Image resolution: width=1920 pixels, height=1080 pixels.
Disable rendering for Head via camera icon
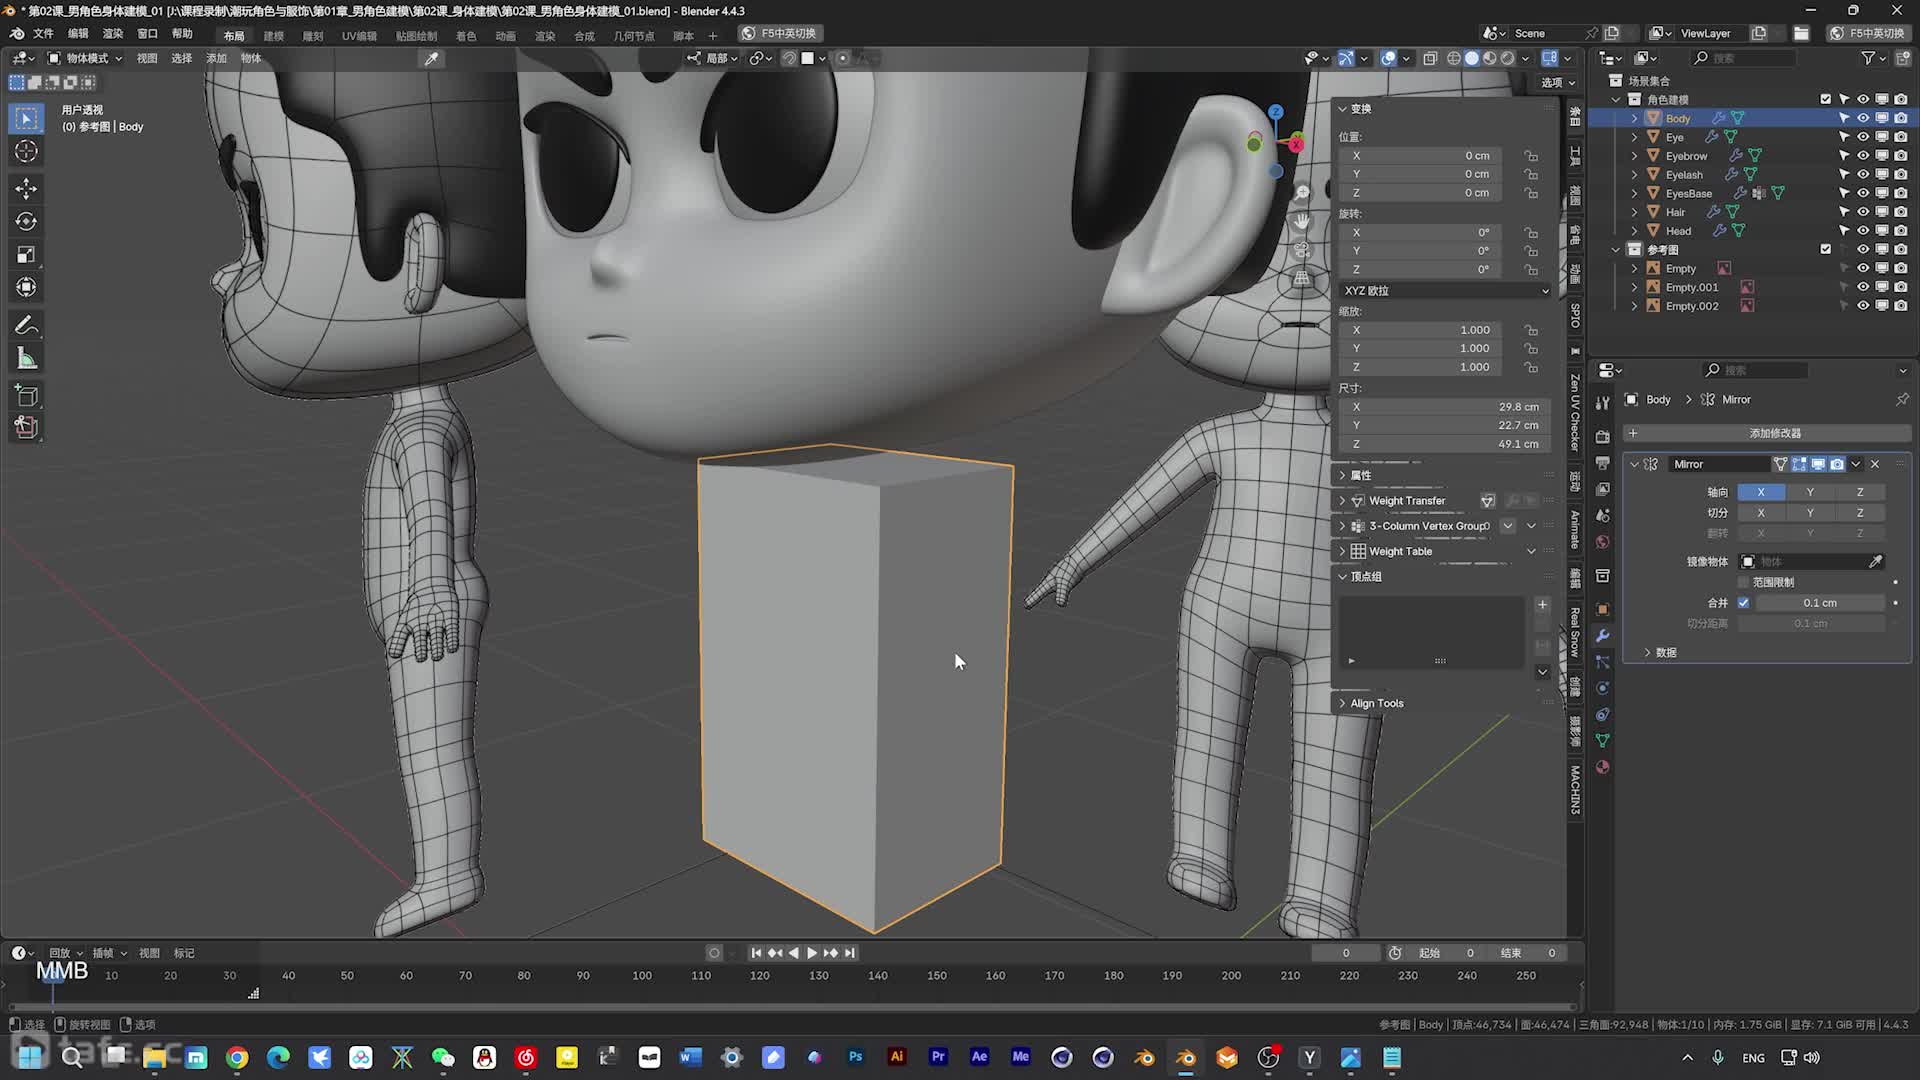(x=1901, y=231)
